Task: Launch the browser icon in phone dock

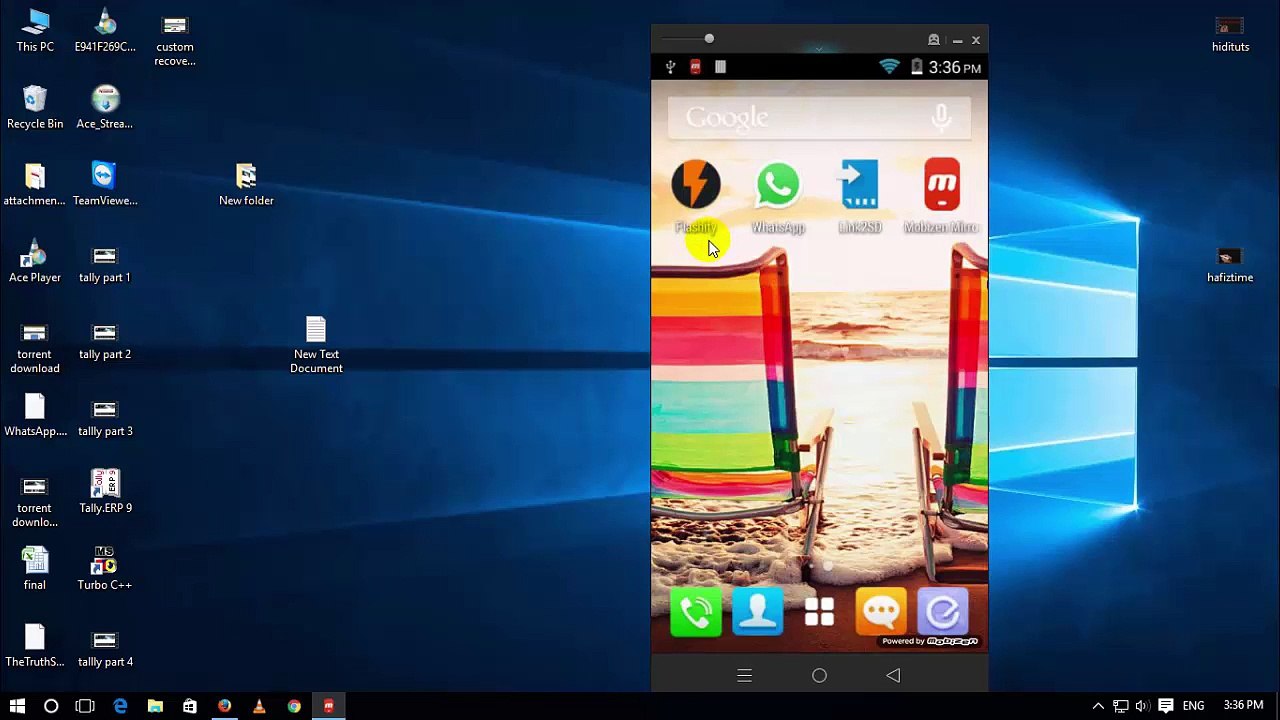Action: coord(942,612)
